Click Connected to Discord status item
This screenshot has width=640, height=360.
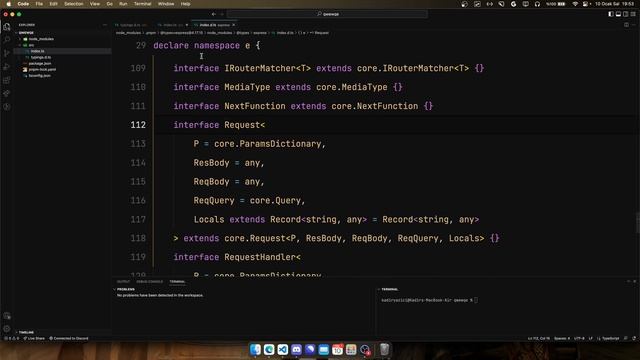(69, 338)
